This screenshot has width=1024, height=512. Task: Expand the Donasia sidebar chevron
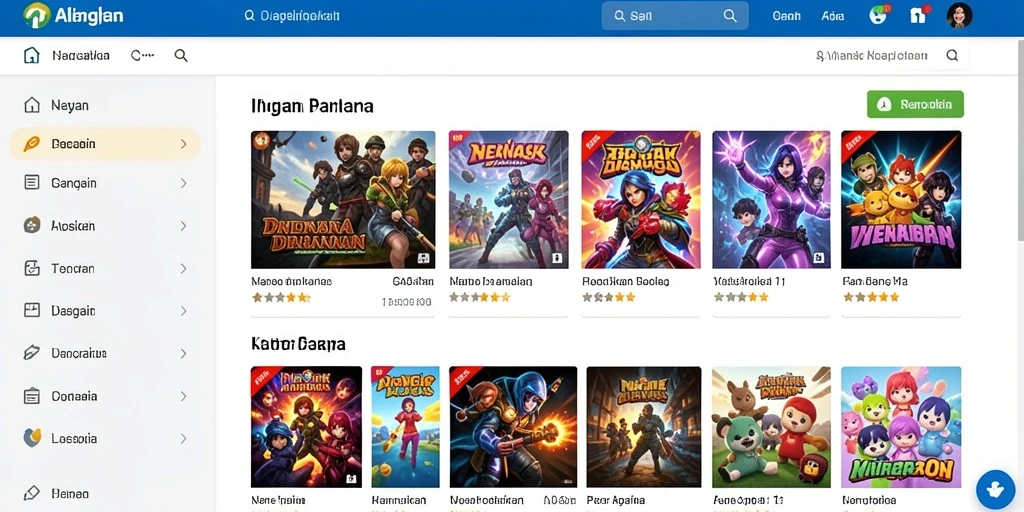click(x=184, y=396)
